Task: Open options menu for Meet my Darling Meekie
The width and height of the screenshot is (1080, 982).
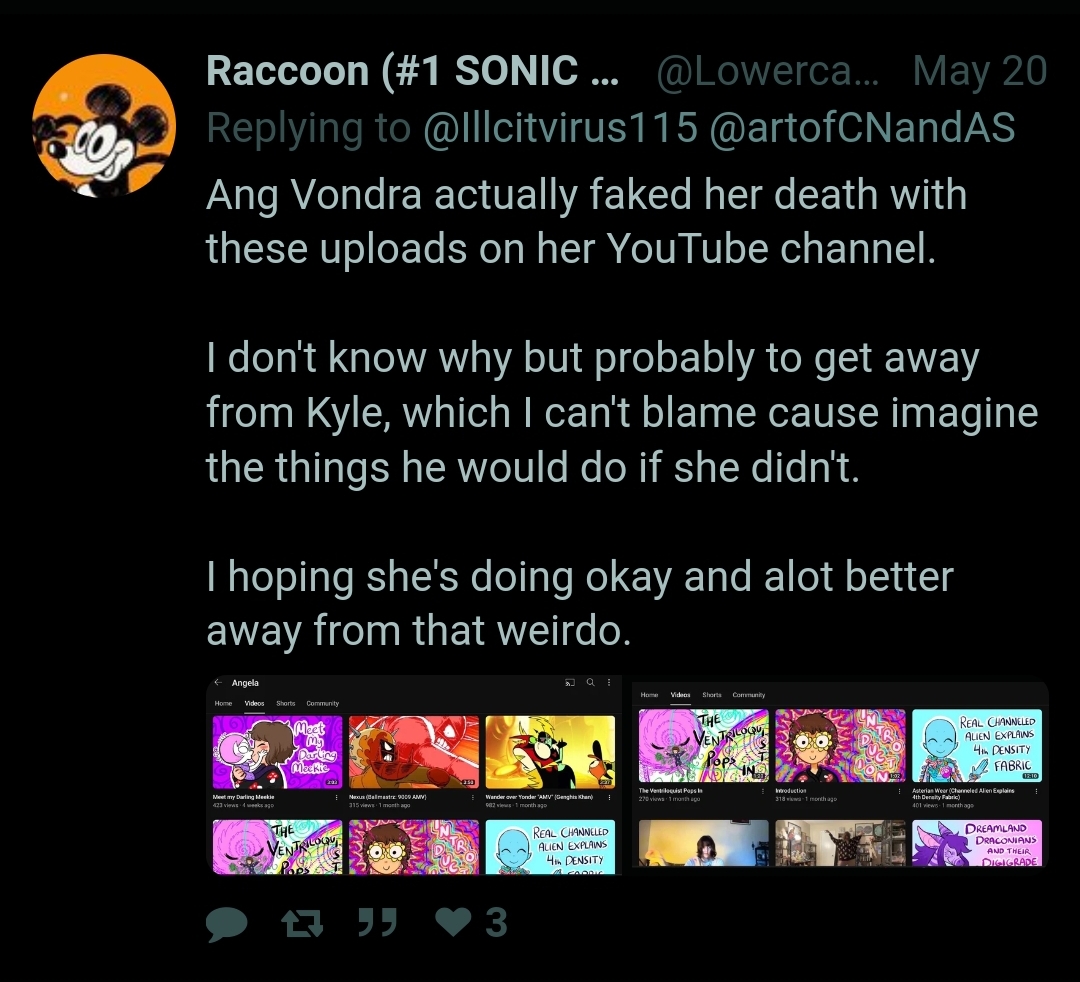Action: pyautogui.click(x=336, y=797)
